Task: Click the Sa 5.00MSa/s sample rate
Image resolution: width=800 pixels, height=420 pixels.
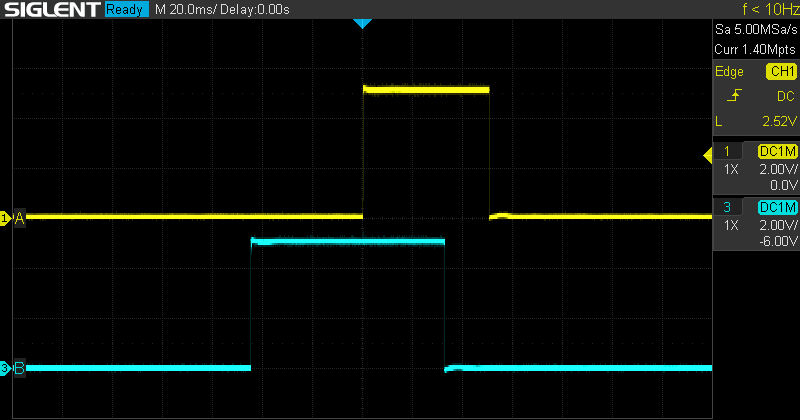Action: [755, 32]
